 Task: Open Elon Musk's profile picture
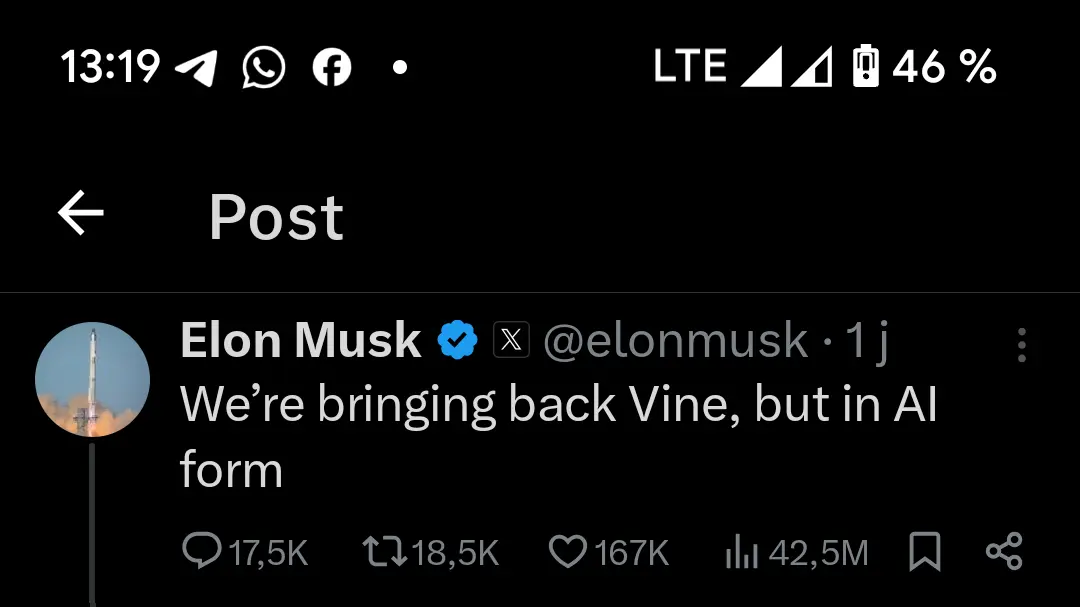92,380
